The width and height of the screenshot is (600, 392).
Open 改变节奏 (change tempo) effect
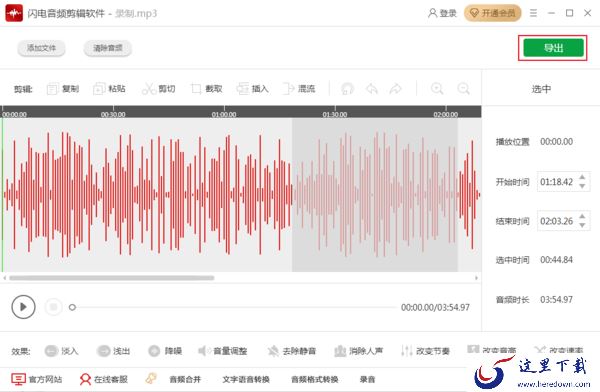click(x=425, y=351)
